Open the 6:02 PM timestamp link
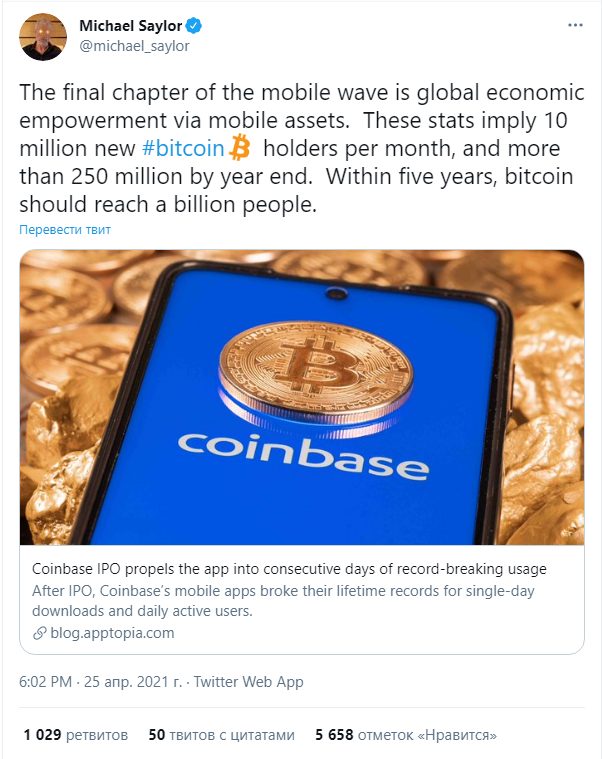 45,682
